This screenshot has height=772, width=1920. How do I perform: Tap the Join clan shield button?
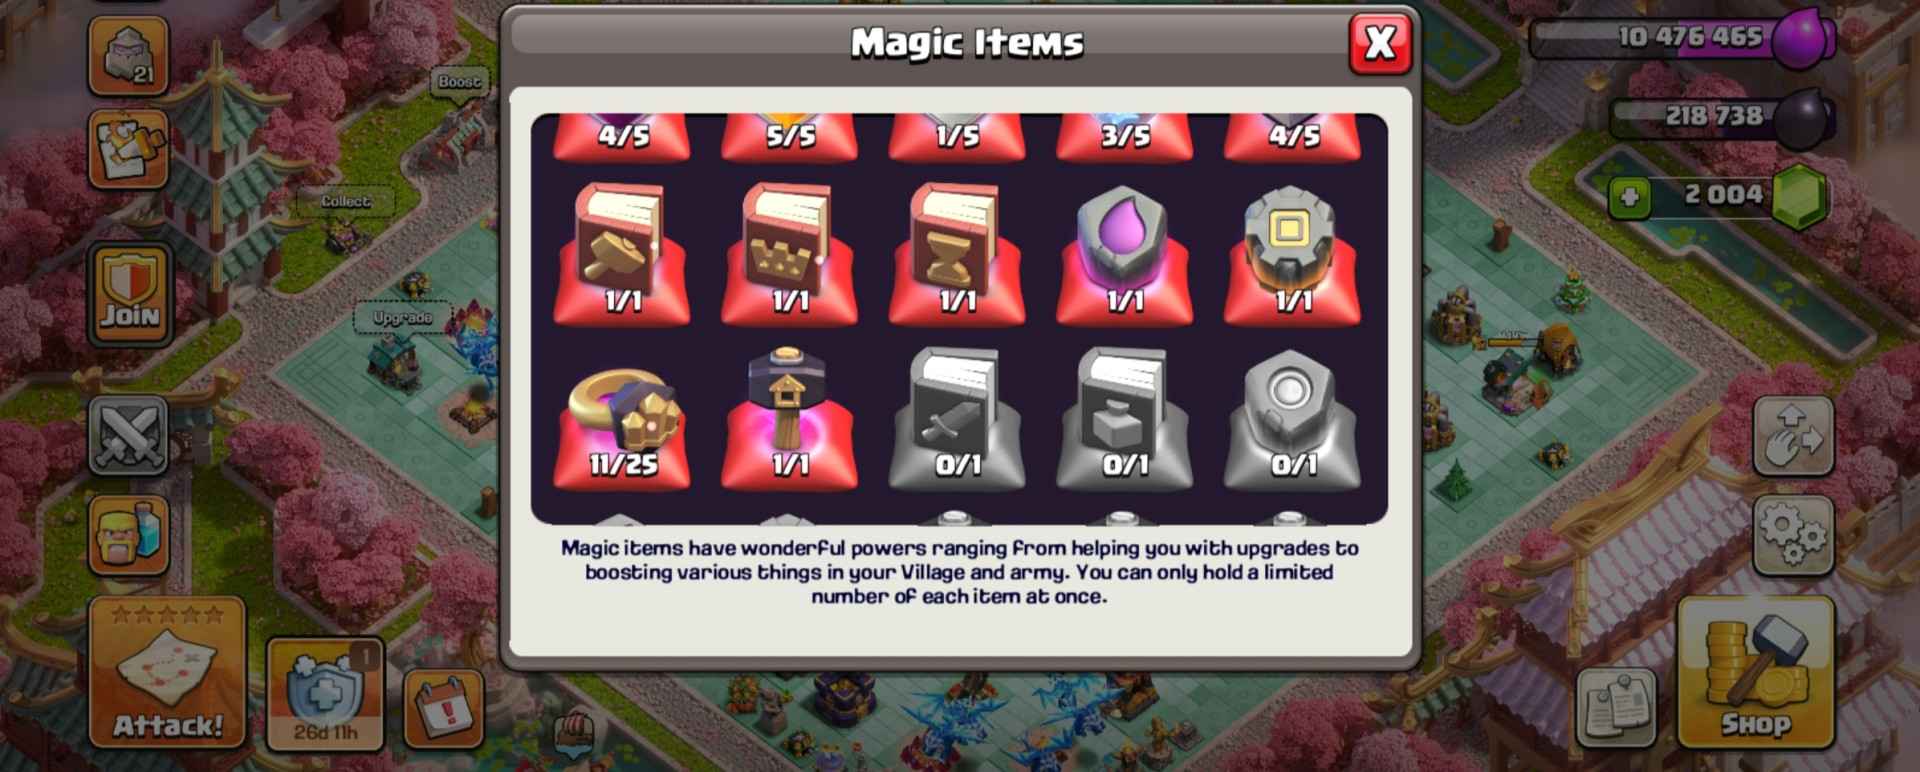pos(129,293)
